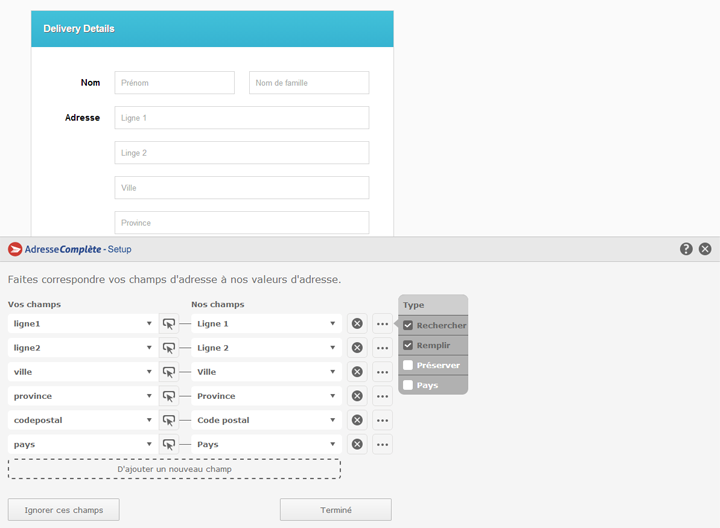Open the Pays Nos champs dropdown
The image size is (720, 528).
(x=266, y=444)
